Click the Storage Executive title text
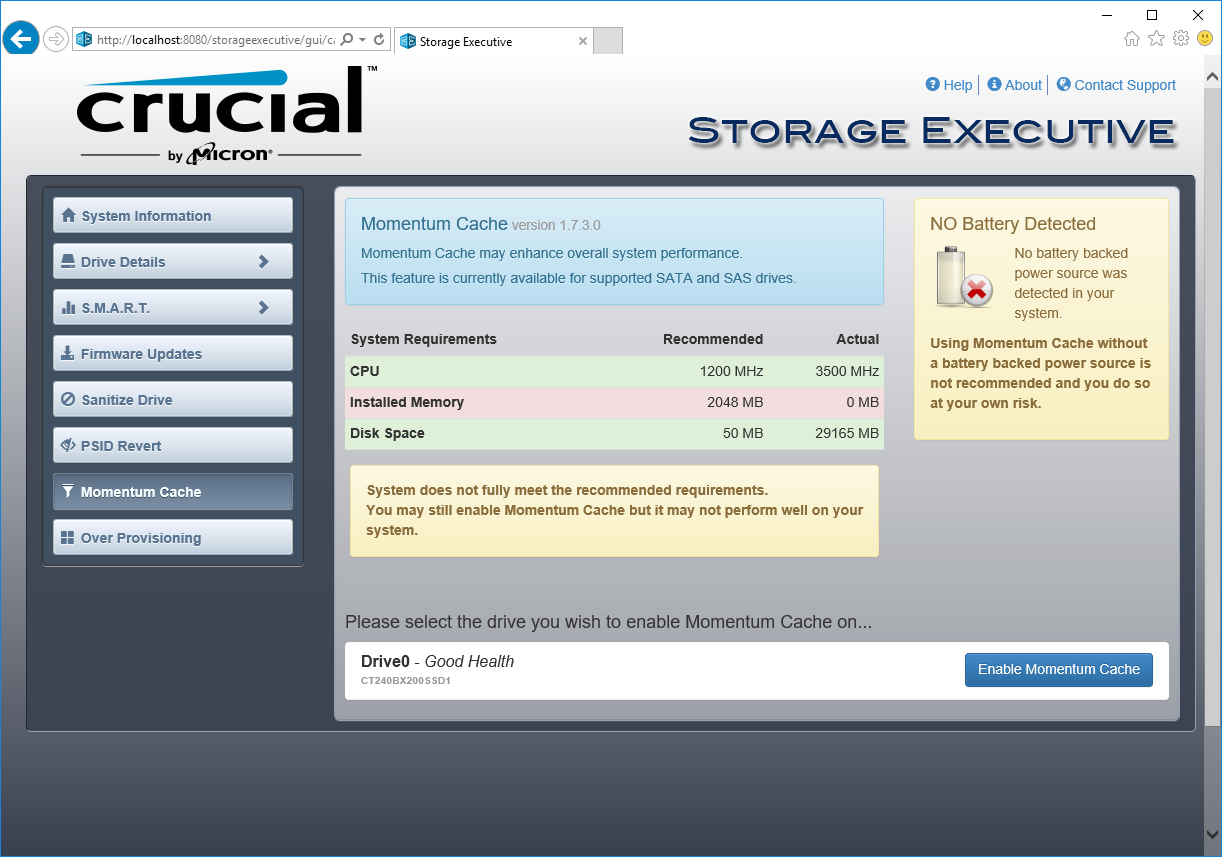This screenshot has width=1222, height=857. (x=932, y=131)
